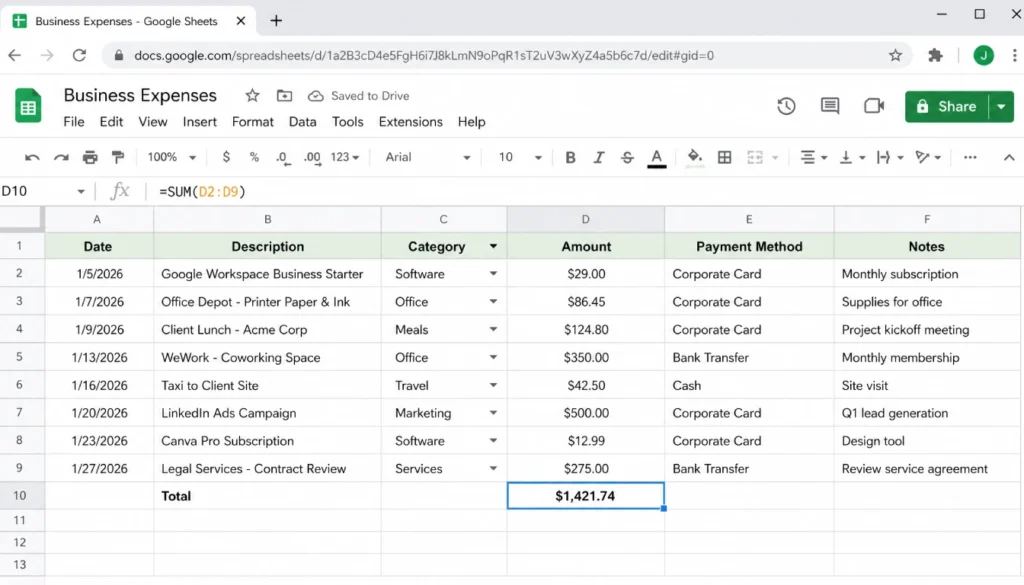This screenshot has height=585, width=1024.
Task: Open text rotation dropdown
Action: coord(928,157)
